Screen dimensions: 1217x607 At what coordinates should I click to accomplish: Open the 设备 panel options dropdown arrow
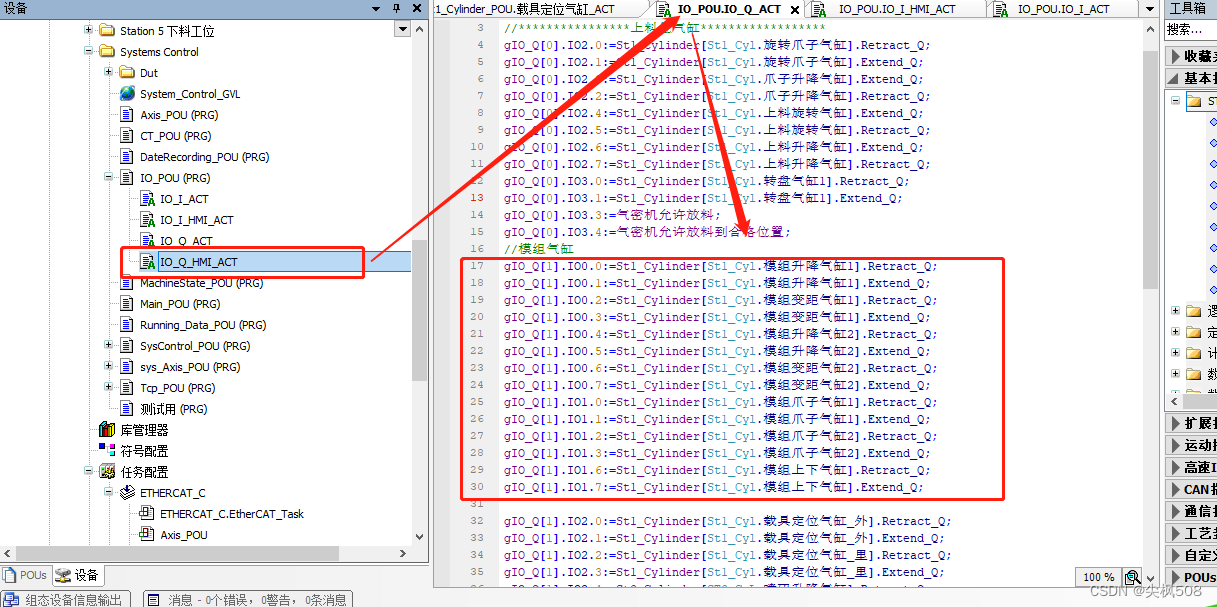tap(377, 8)
